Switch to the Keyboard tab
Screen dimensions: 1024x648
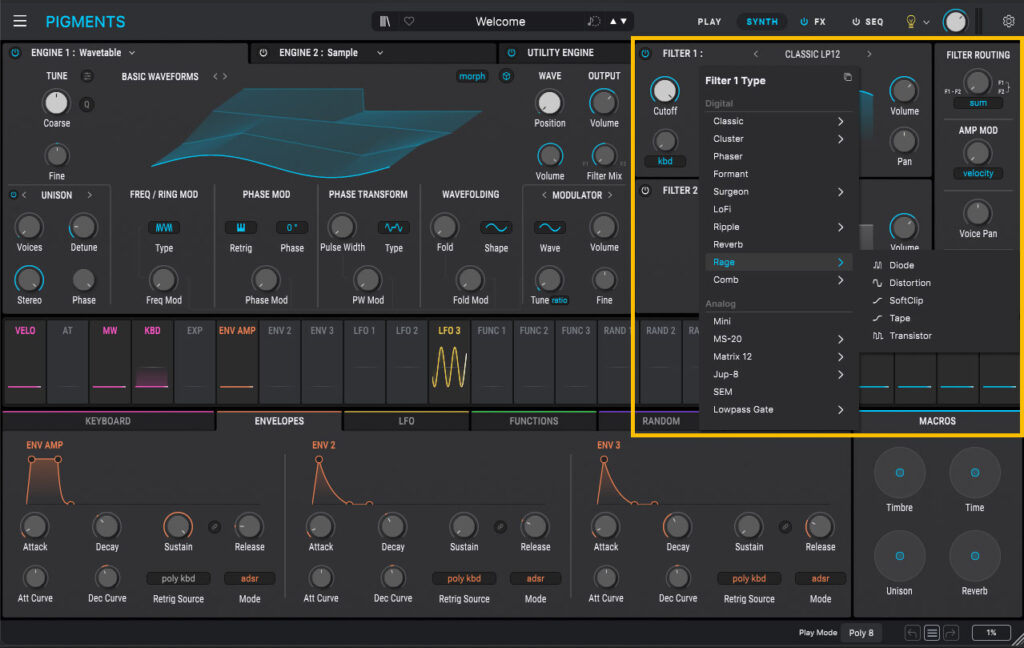pos(108,421)
